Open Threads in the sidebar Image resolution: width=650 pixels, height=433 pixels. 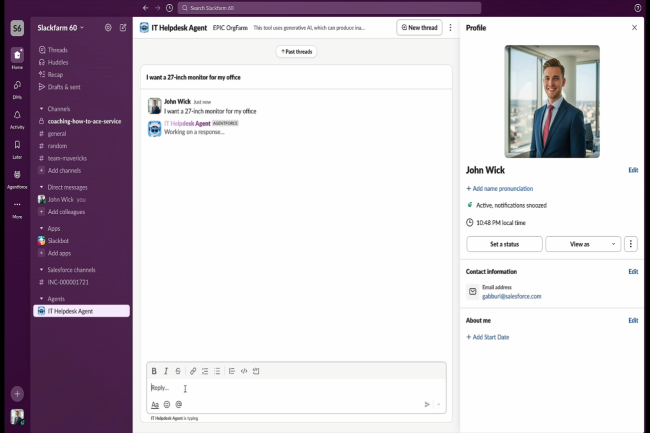(81, 50)
